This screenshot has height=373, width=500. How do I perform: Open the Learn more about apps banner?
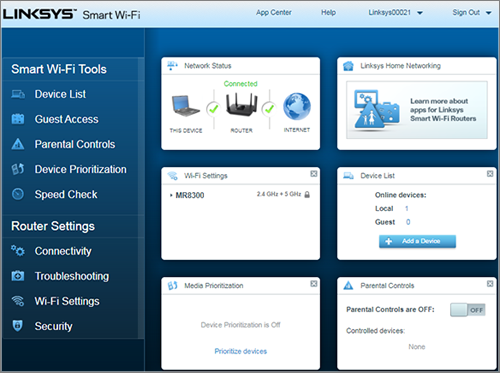tap(417, 110)
